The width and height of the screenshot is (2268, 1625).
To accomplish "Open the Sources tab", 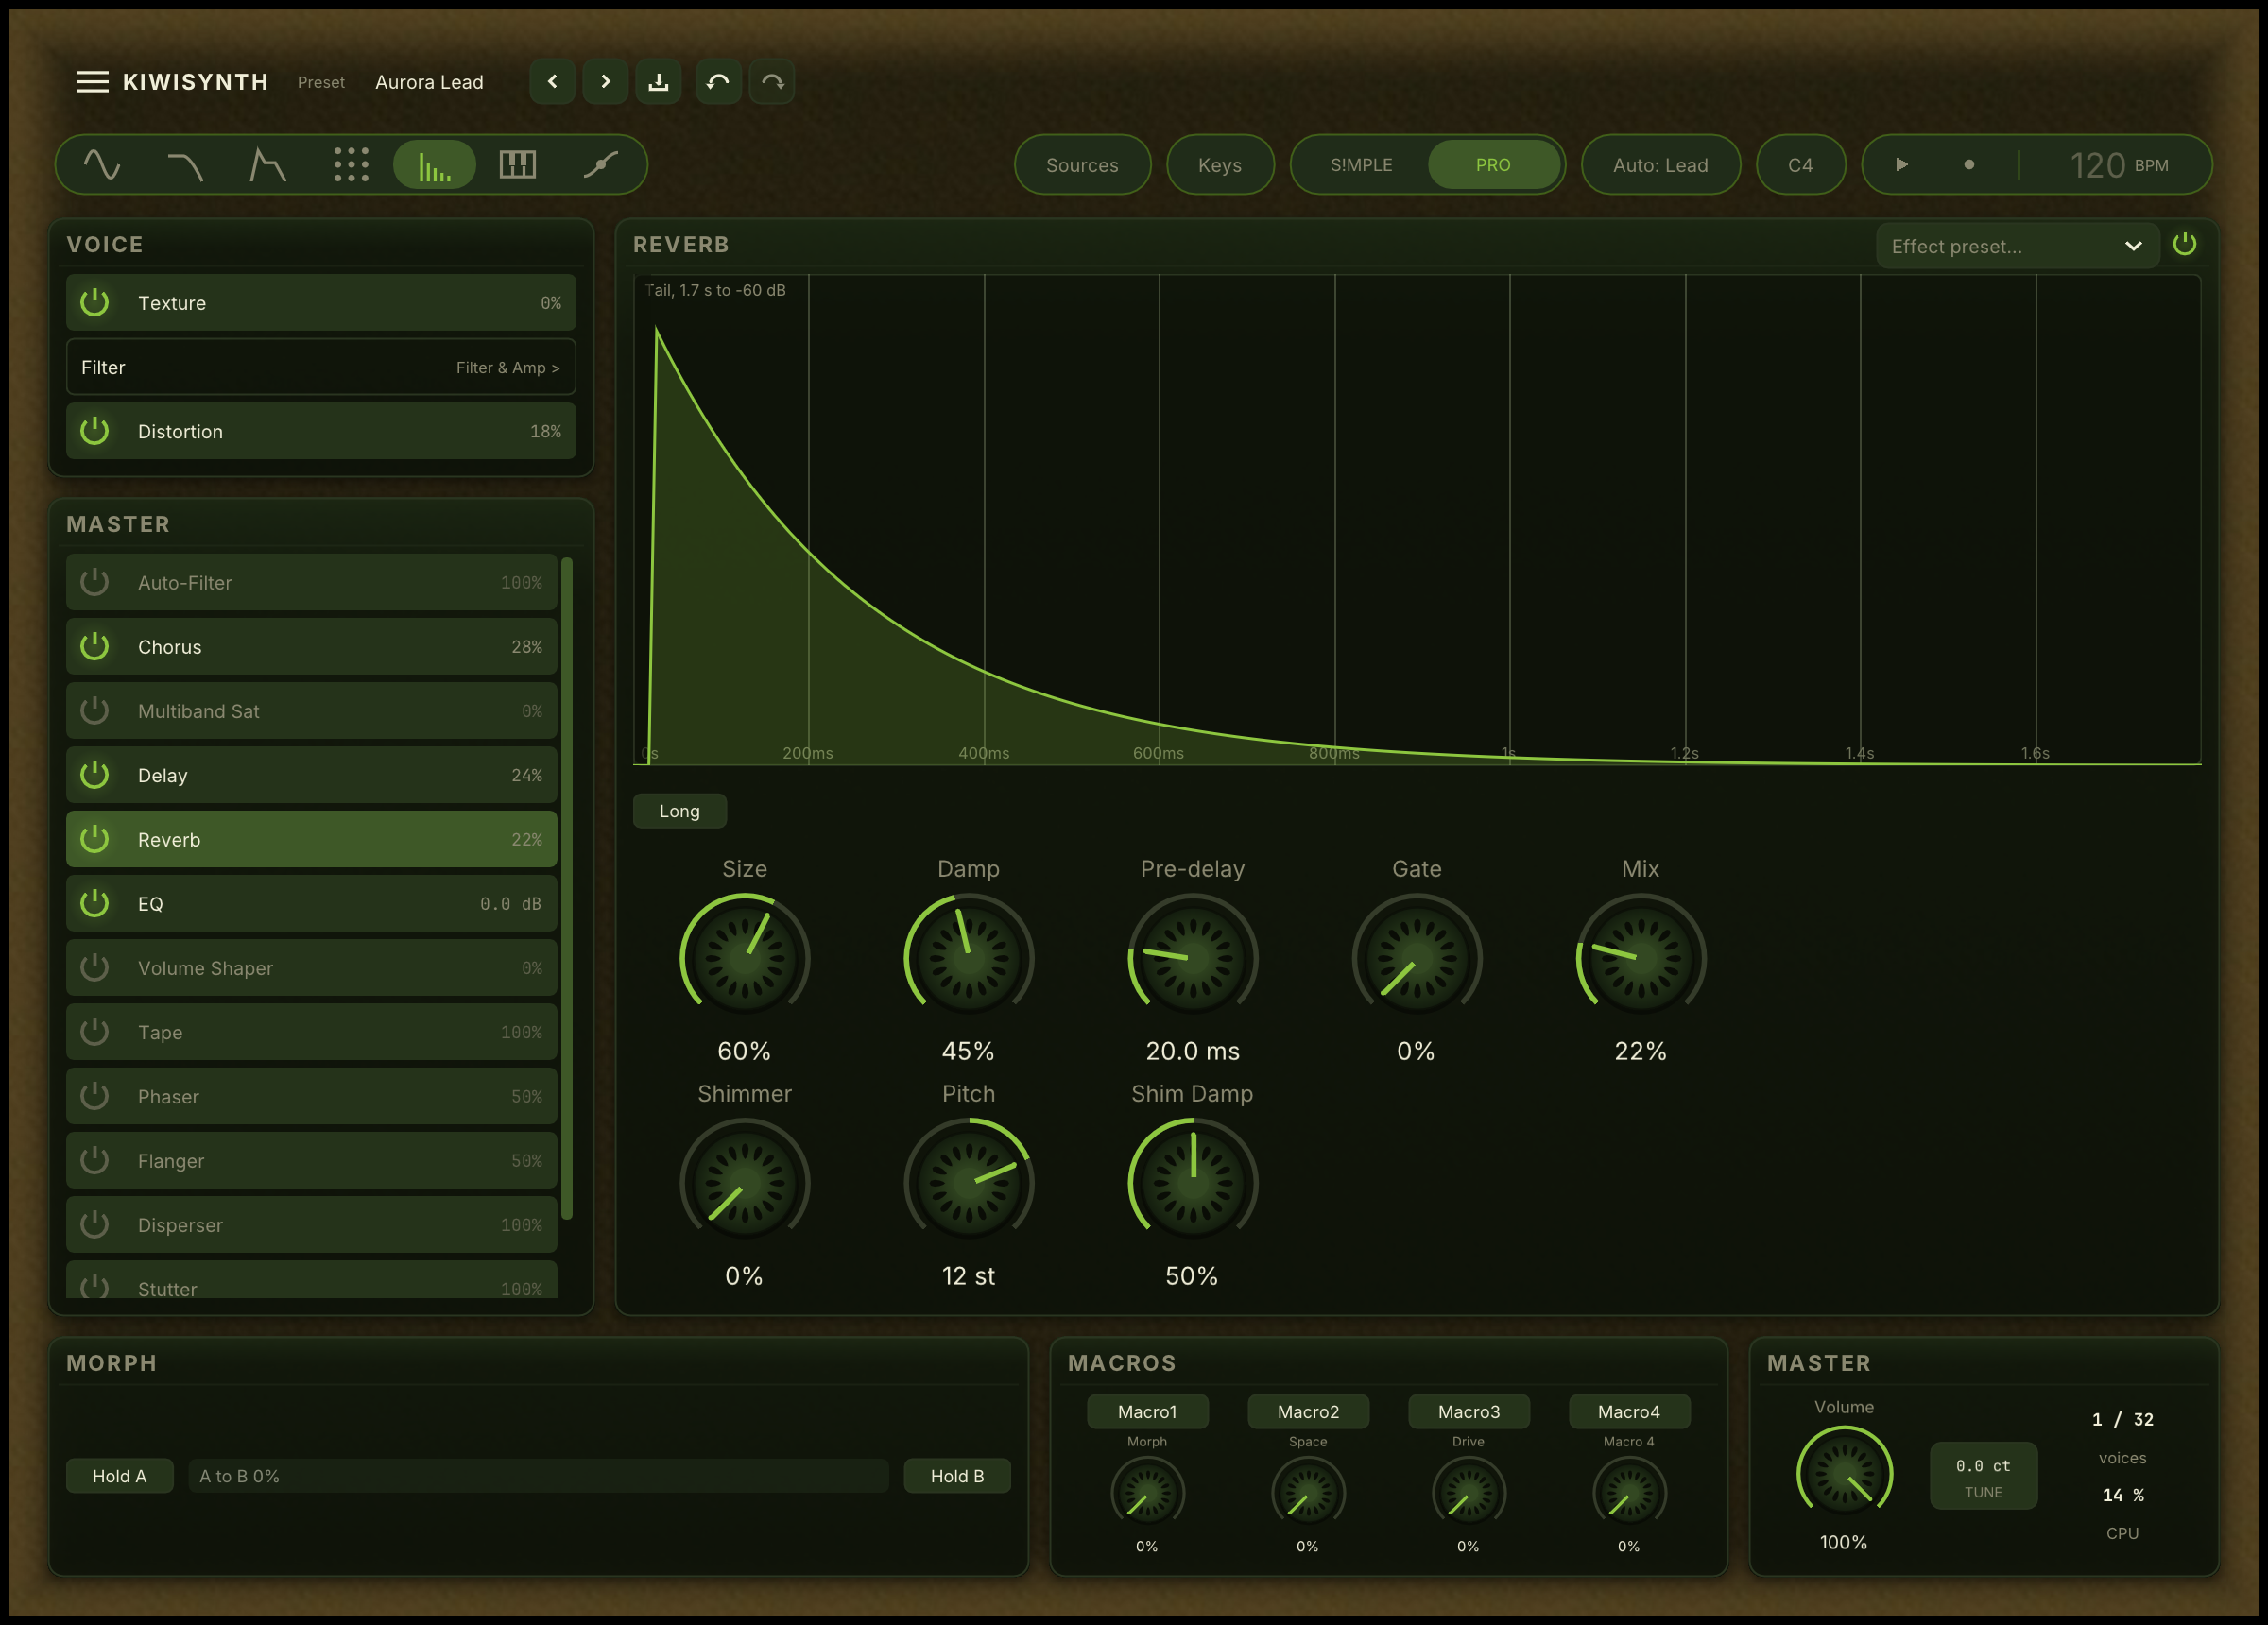I will click(1082, 165).
